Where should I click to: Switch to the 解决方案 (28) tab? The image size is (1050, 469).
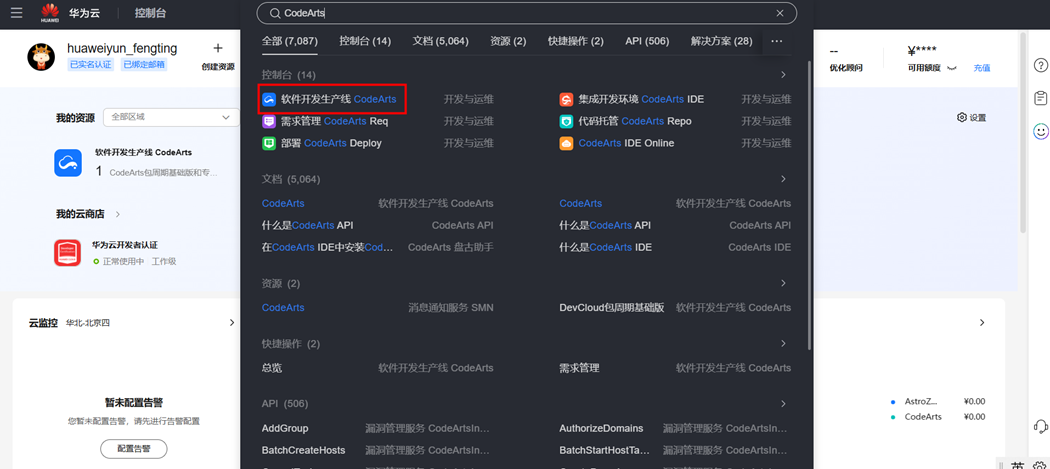coord(722,41)
